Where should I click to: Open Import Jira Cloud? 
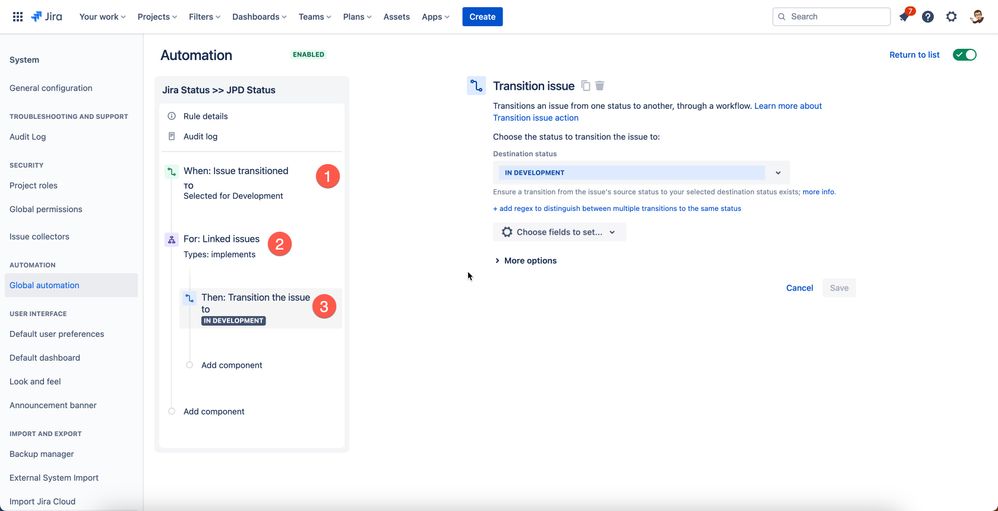[42, 501]
